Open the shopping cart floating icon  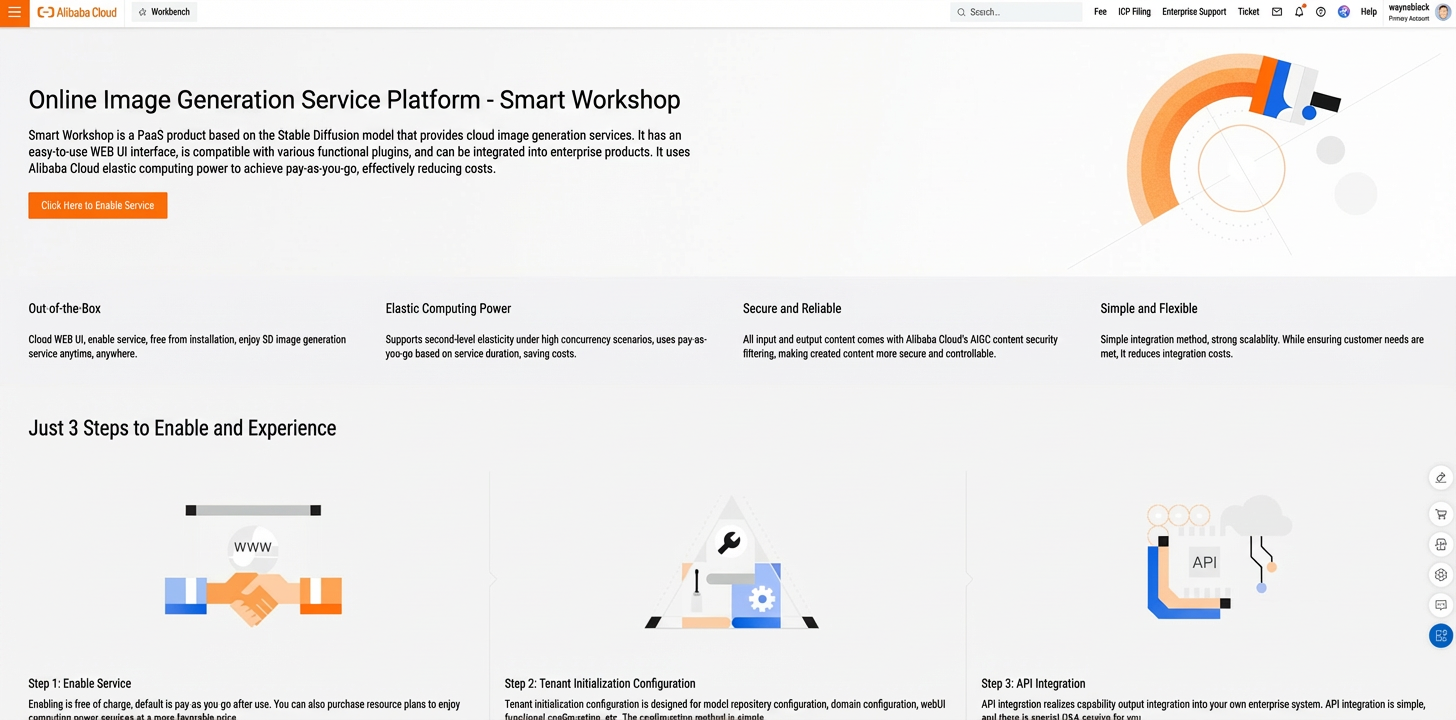coord(1441,515)
